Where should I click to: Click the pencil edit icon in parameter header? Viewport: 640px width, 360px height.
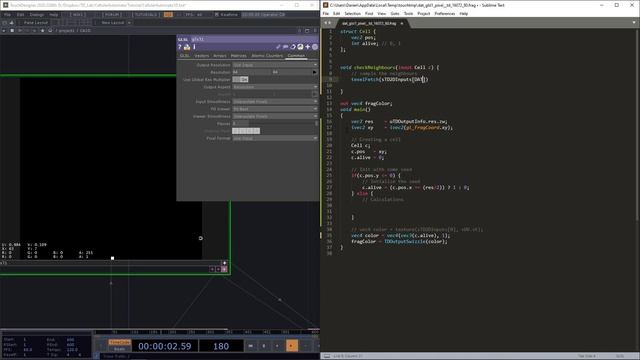click(278, 47)
